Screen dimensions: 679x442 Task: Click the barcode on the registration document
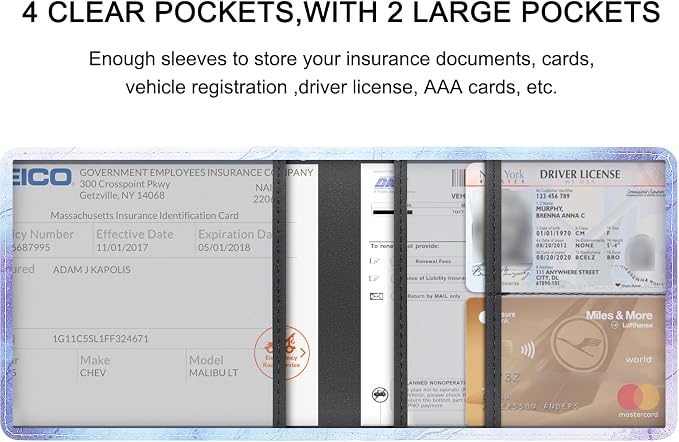click(458, 178)
